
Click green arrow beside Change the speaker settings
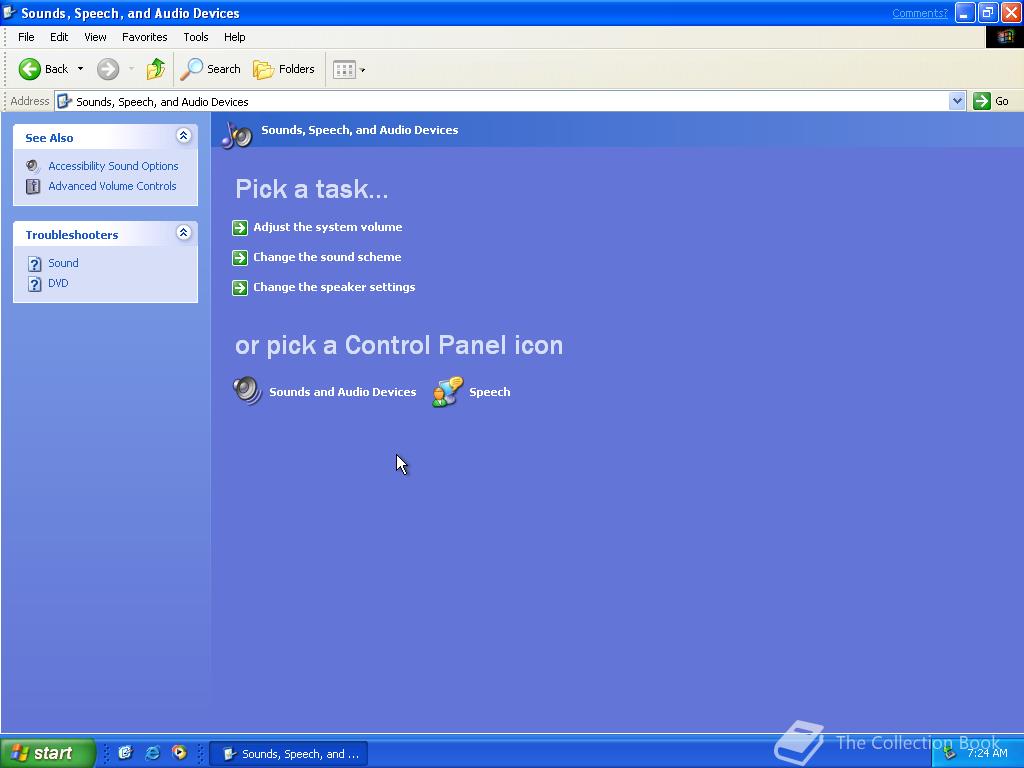240,287
